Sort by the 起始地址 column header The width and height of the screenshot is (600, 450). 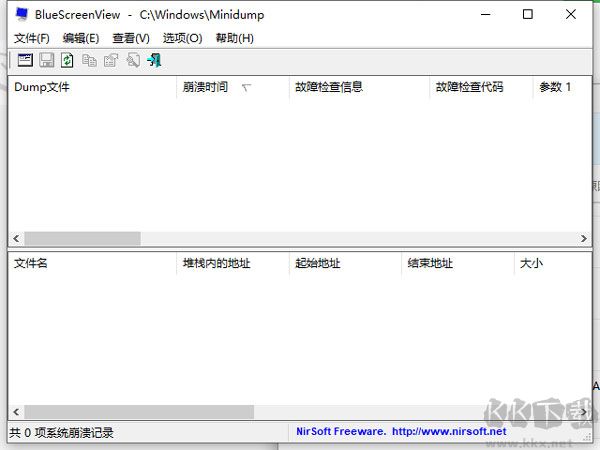click(345, 263)
